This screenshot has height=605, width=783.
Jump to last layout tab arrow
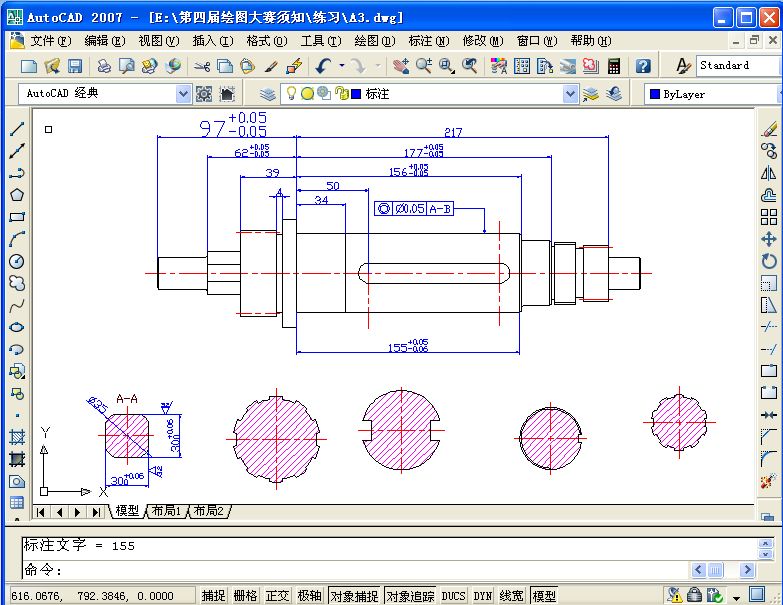(96, 512)
